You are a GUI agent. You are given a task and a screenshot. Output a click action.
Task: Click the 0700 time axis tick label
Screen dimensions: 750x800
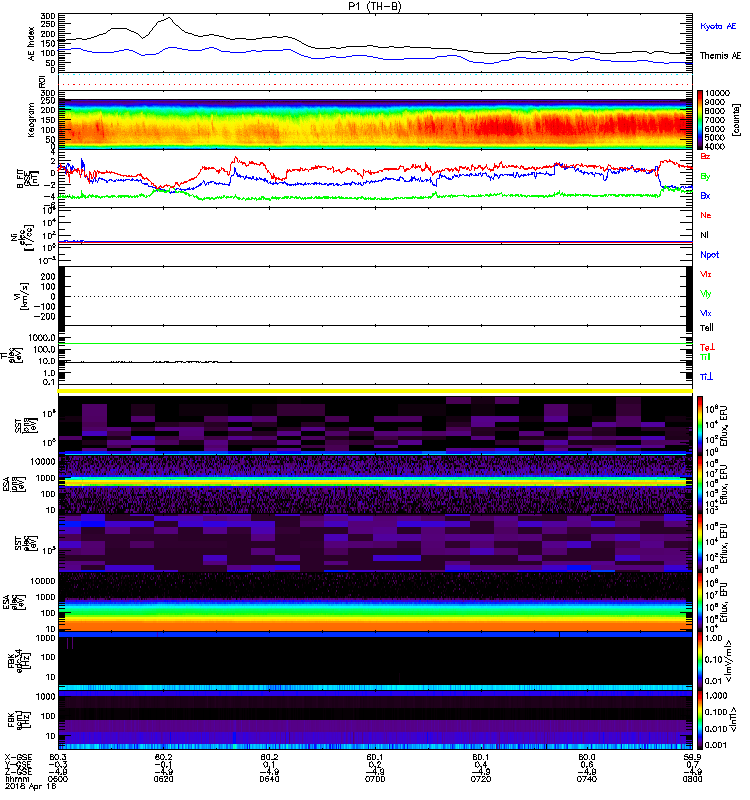coord(375,779)
